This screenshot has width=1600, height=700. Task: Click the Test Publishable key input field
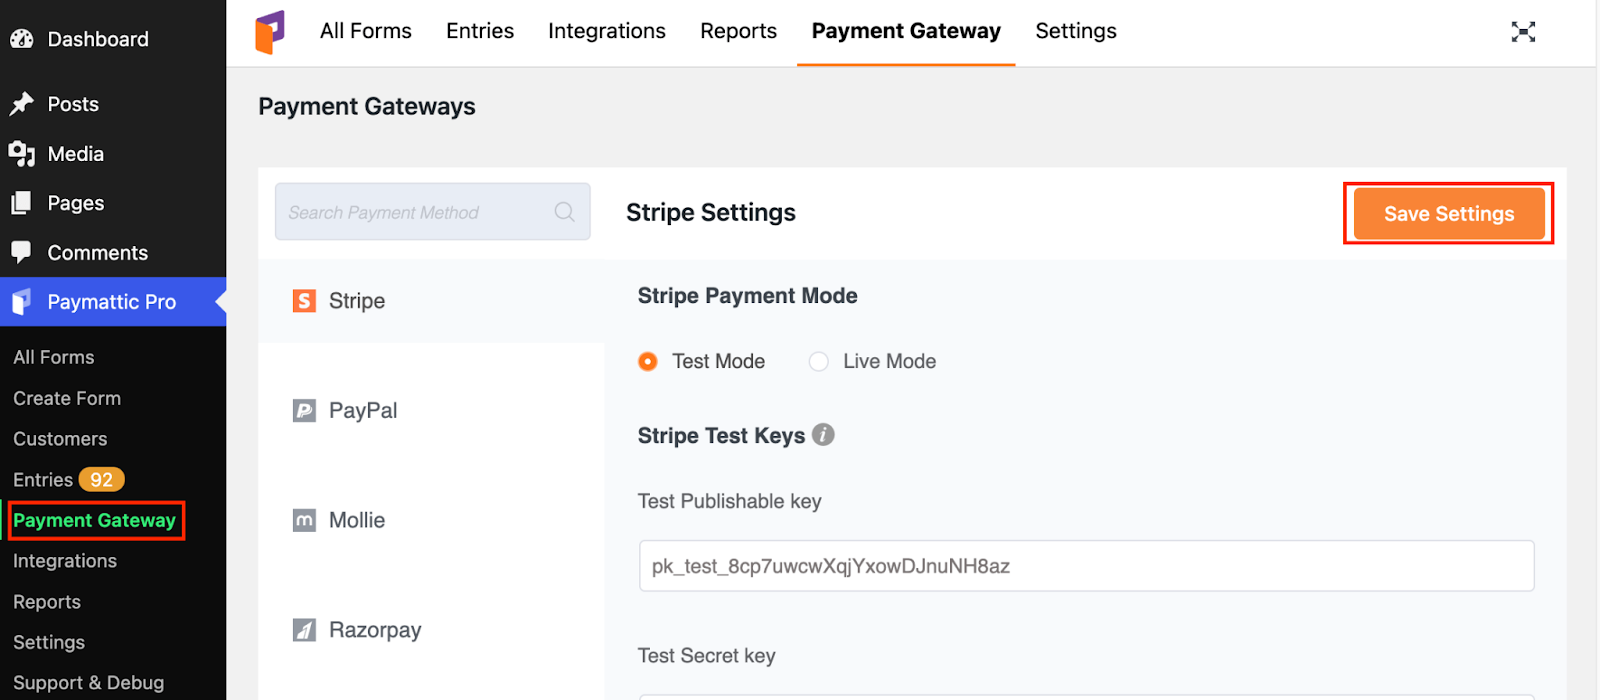pyautogui.click(x=1086, y=566)
